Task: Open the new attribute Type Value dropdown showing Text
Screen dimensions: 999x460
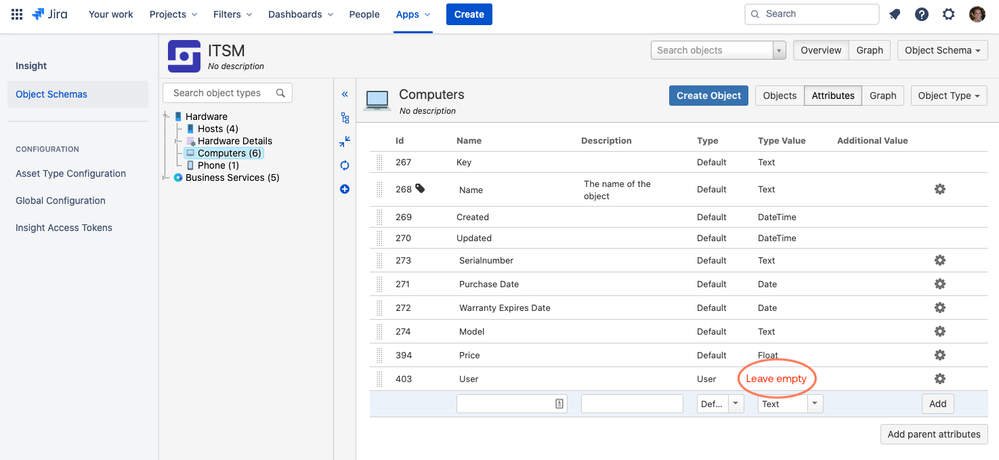Action: point(790,404)
